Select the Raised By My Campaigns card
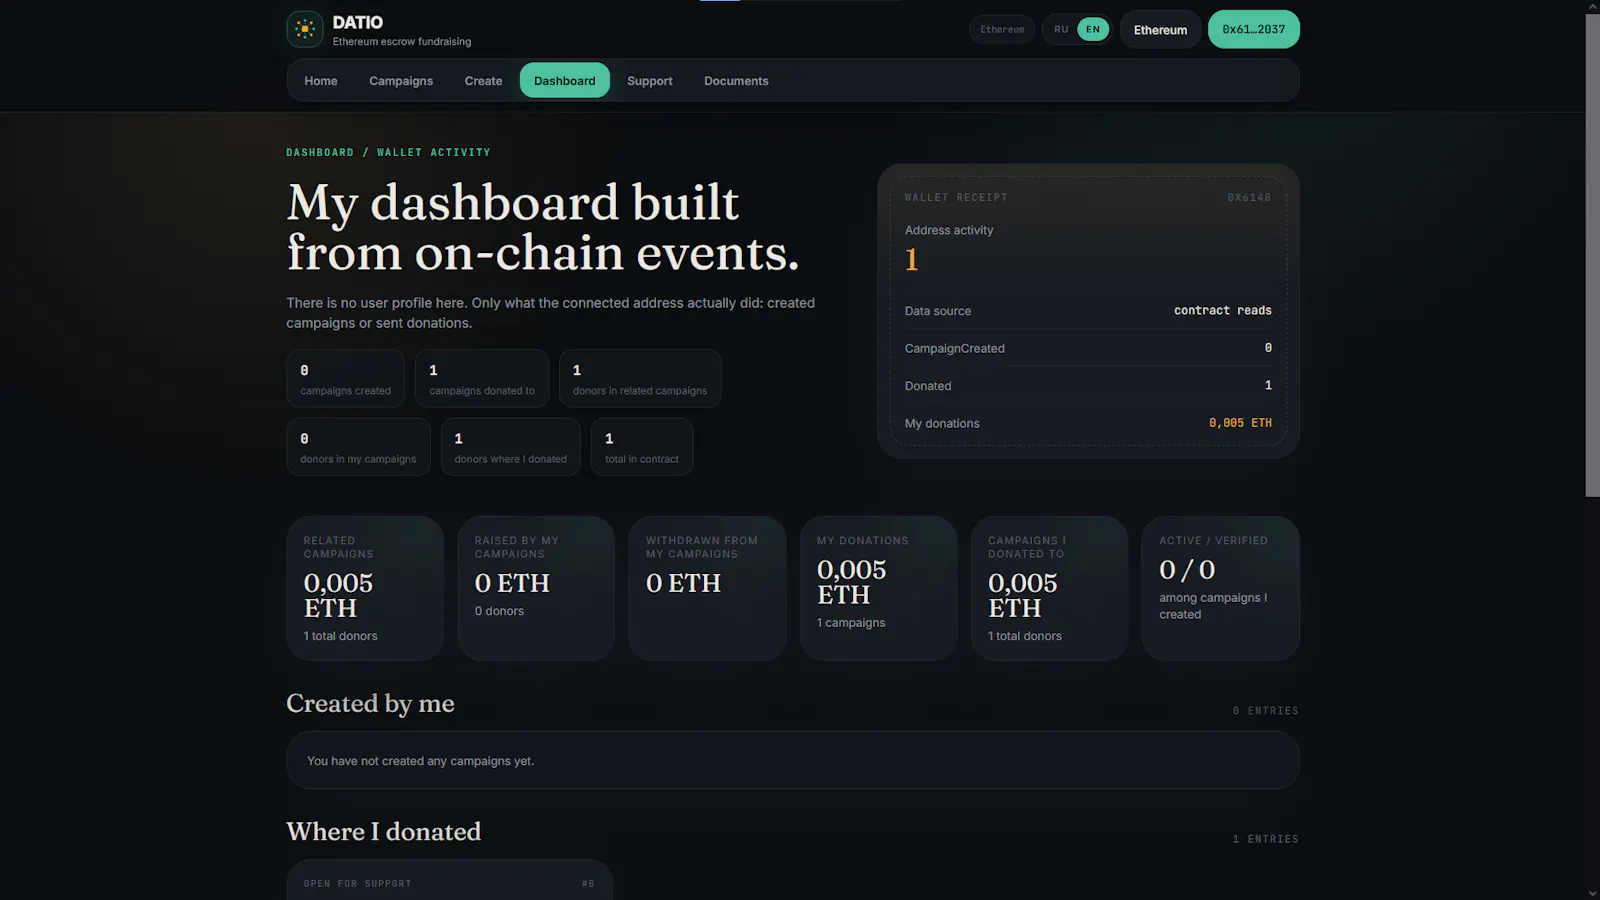 pos(536,588)
